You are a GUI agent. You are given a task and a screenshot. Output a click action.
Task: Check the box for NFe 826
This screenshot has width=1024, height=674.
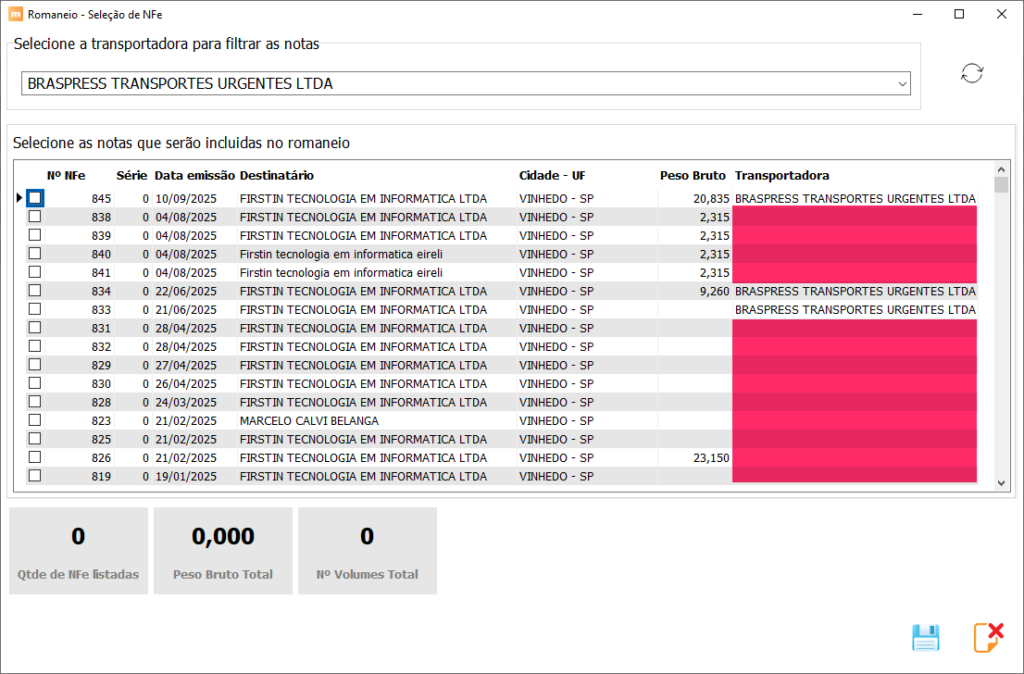(x=35, y=457)
